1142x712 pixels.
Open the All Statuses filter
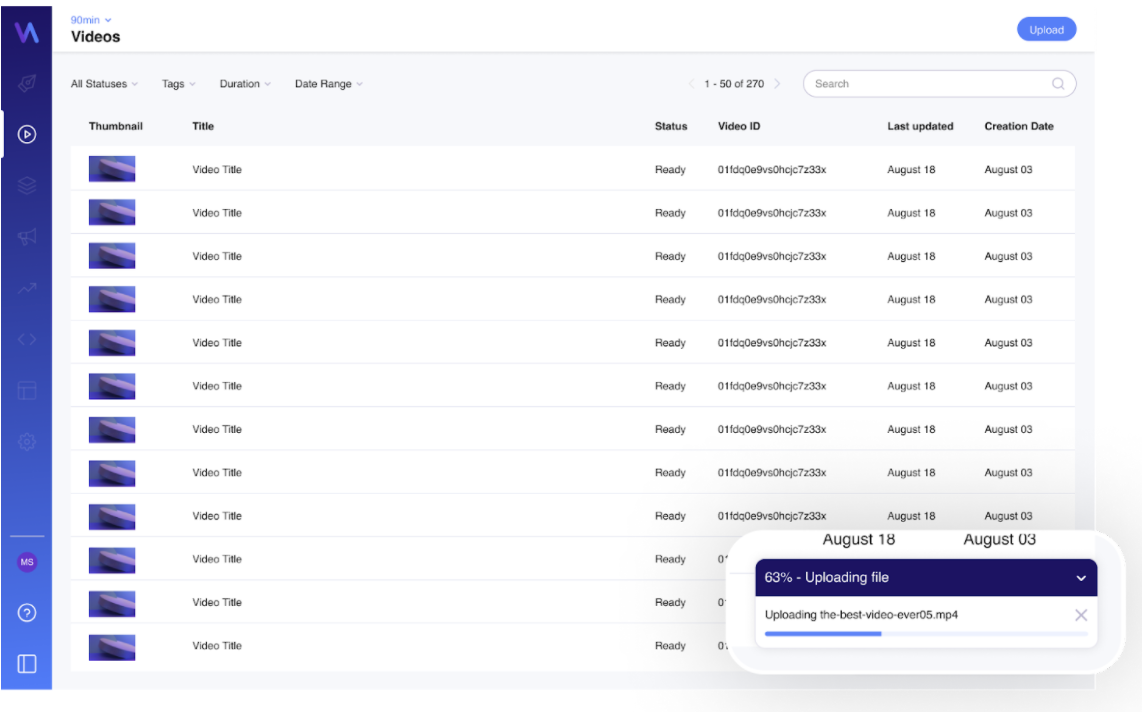pos(104,84)
